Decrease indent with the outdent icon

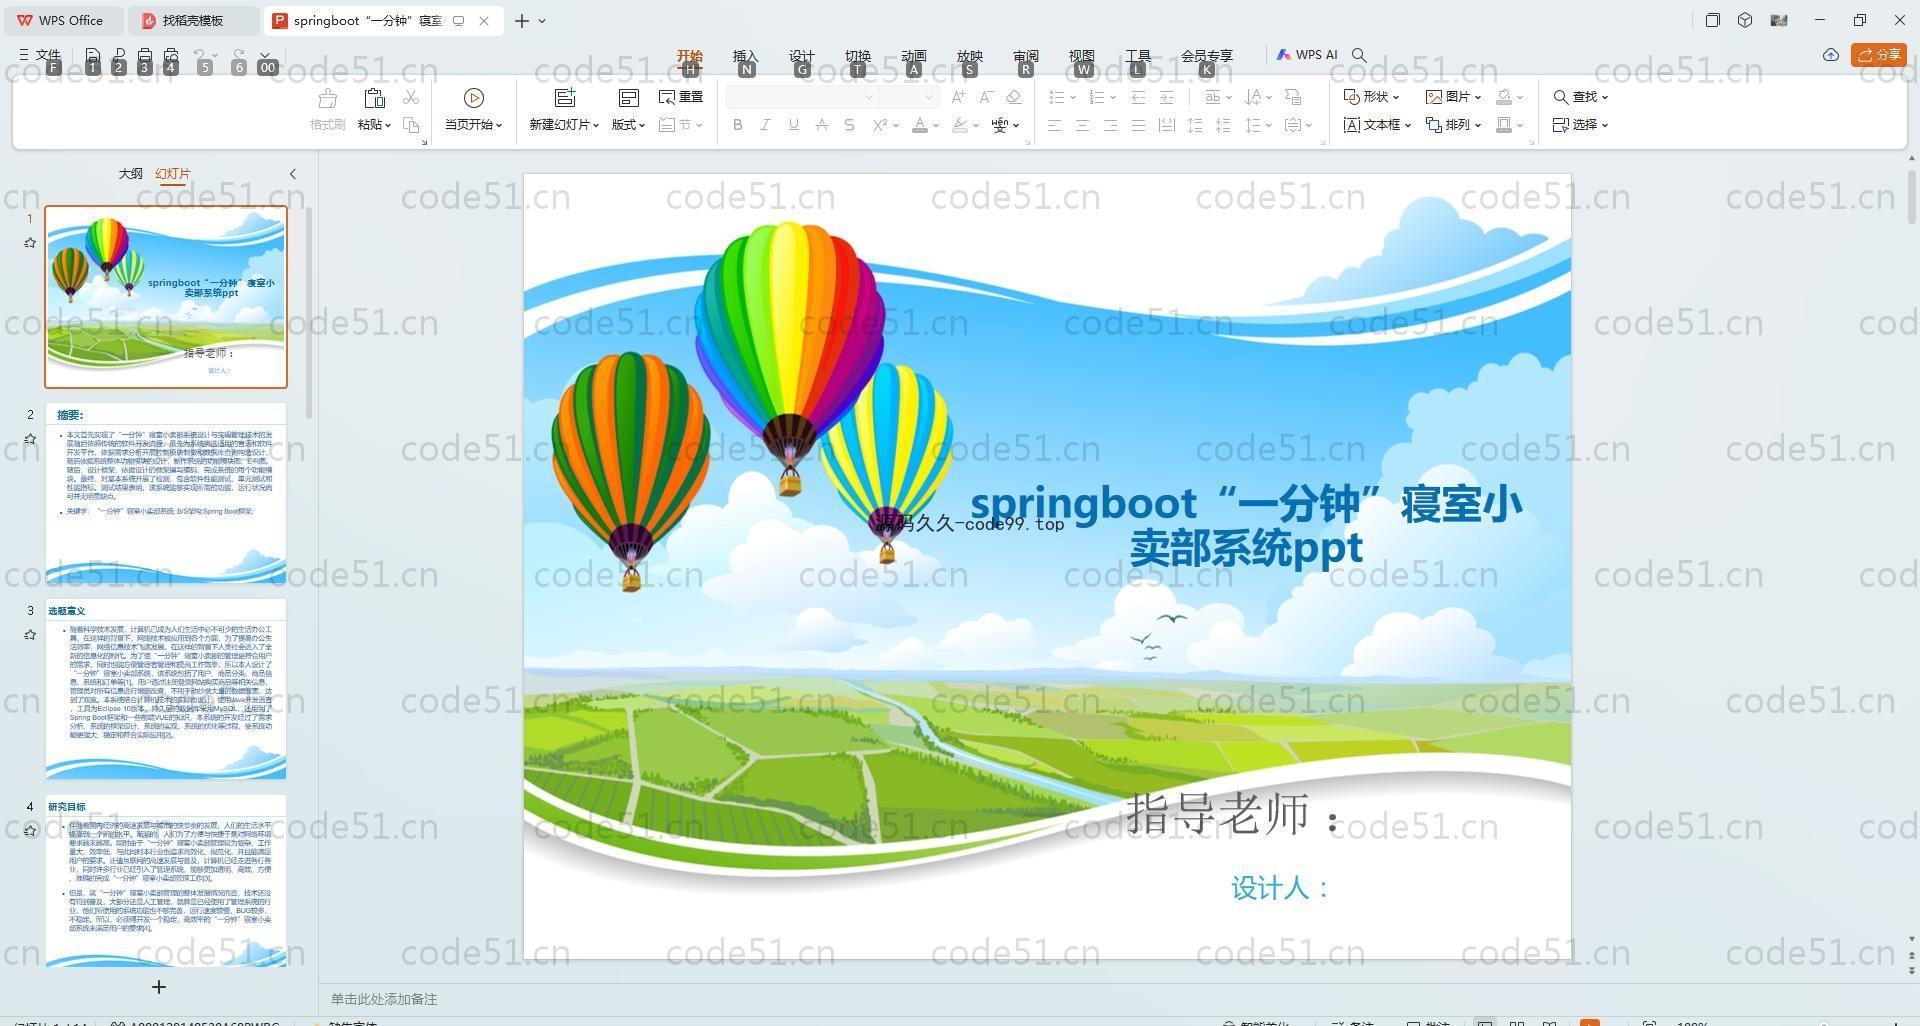[1138, 97]
